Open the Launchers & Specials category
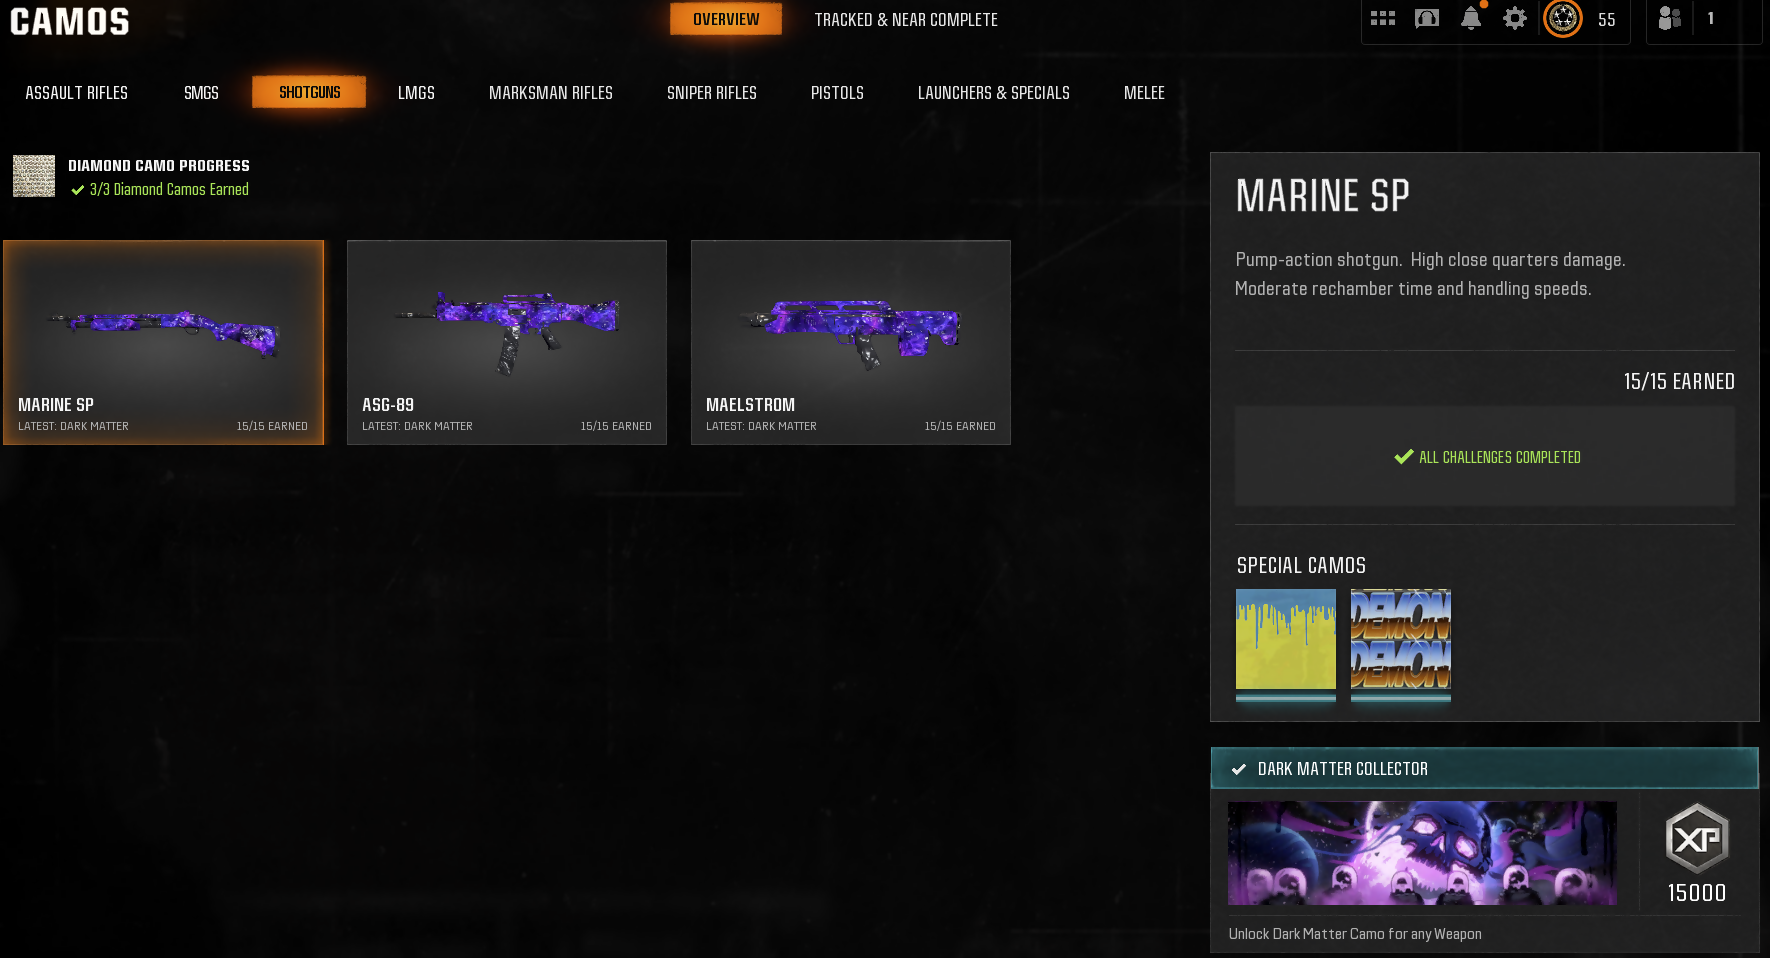Image resolution: width=1770 pixels, height=958 pixels. pos(994,93)
